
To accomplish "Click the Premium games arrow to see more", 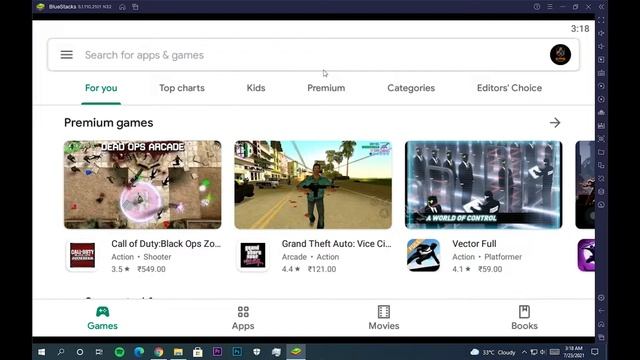I will [x=555, y=122].
